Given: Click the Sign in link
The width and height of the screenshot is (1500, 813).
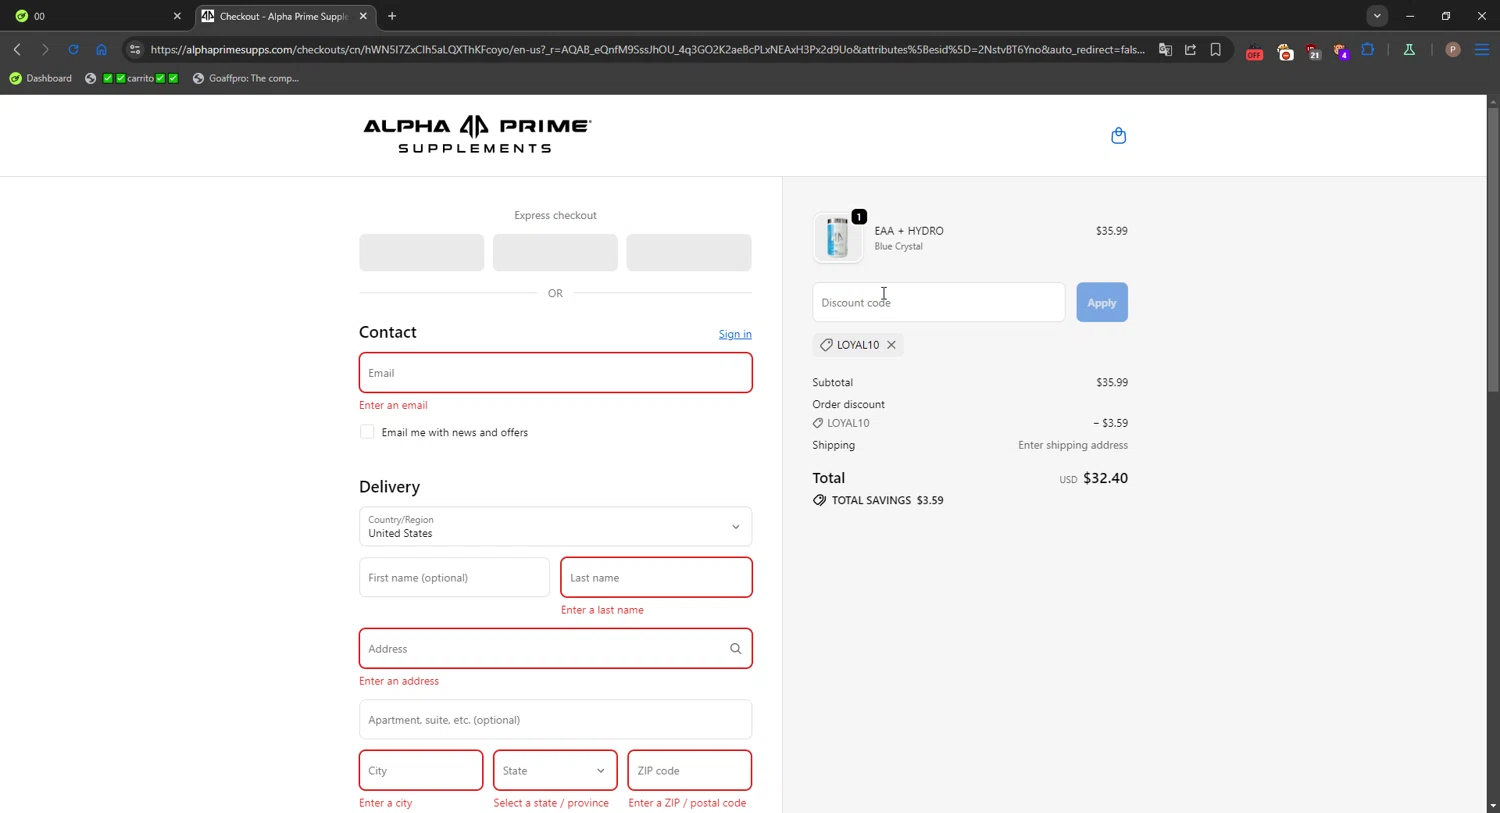Looking at the screenshot, I should [735, 334].
